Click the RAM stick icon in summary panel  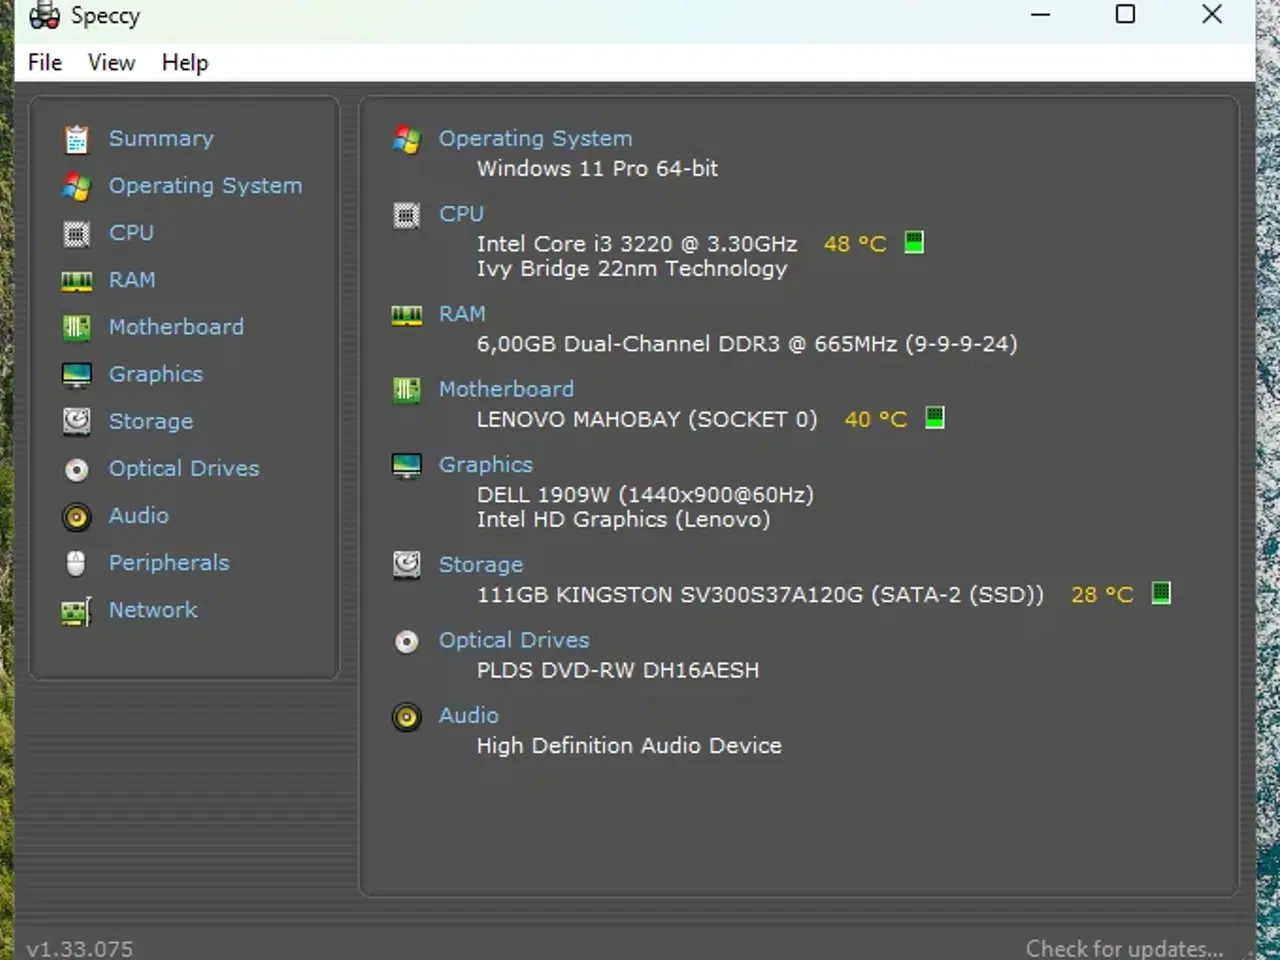pos(407,316)
